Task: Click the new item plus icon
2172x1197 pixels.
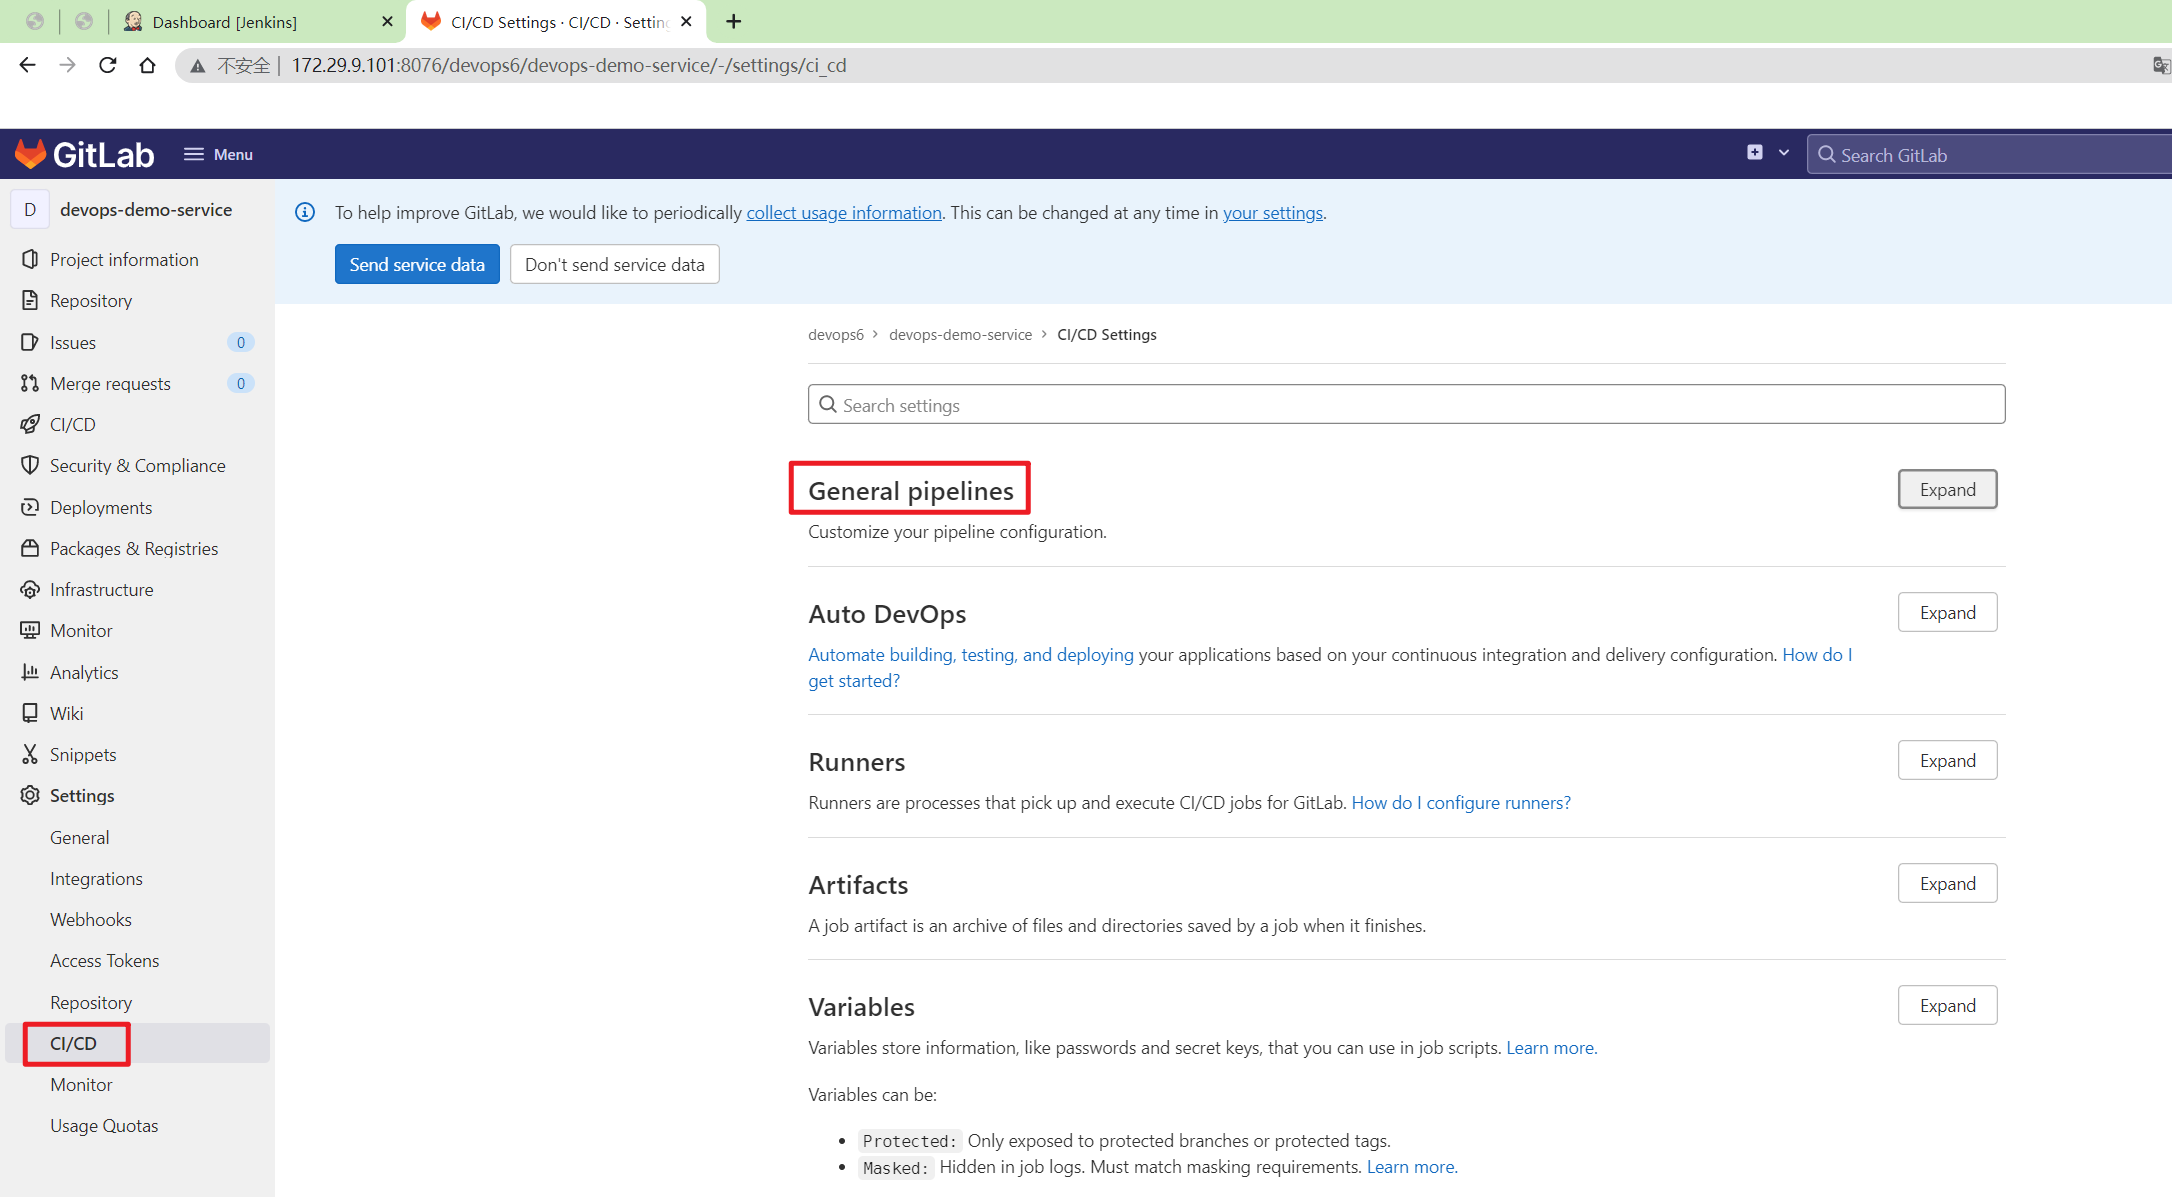Action: tap(1754, 153)
